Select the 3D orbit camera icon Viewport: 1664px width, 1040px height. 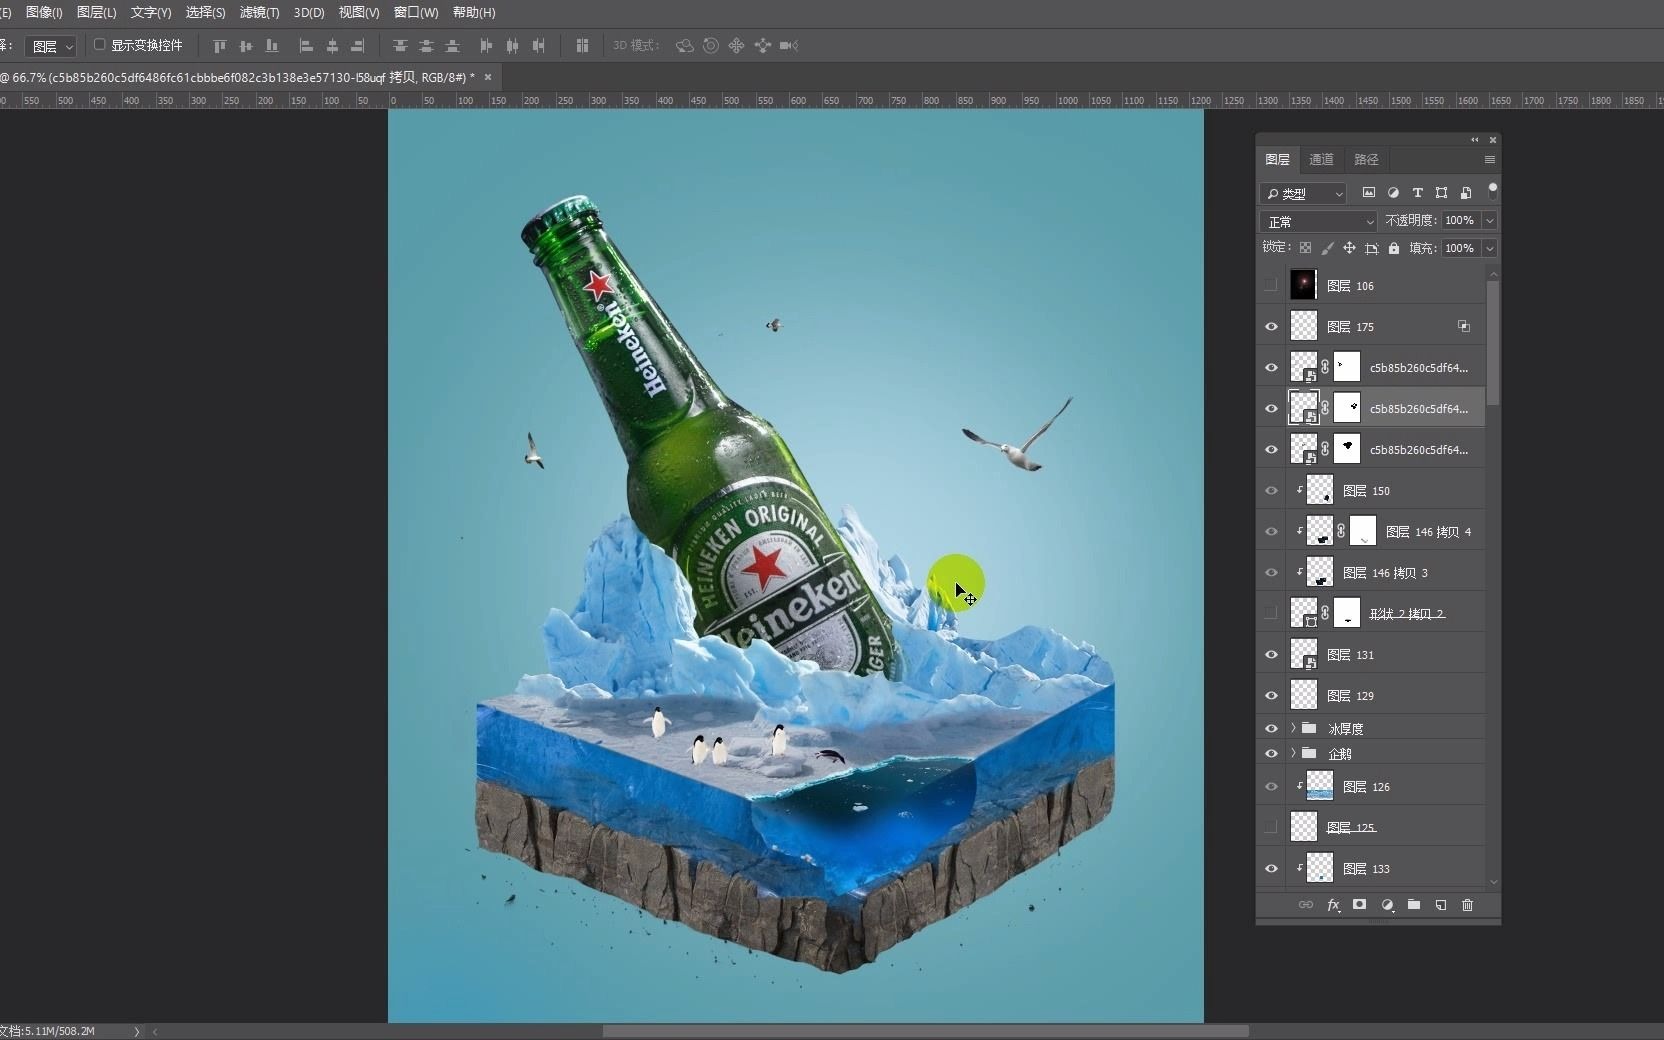click(685, 45)
